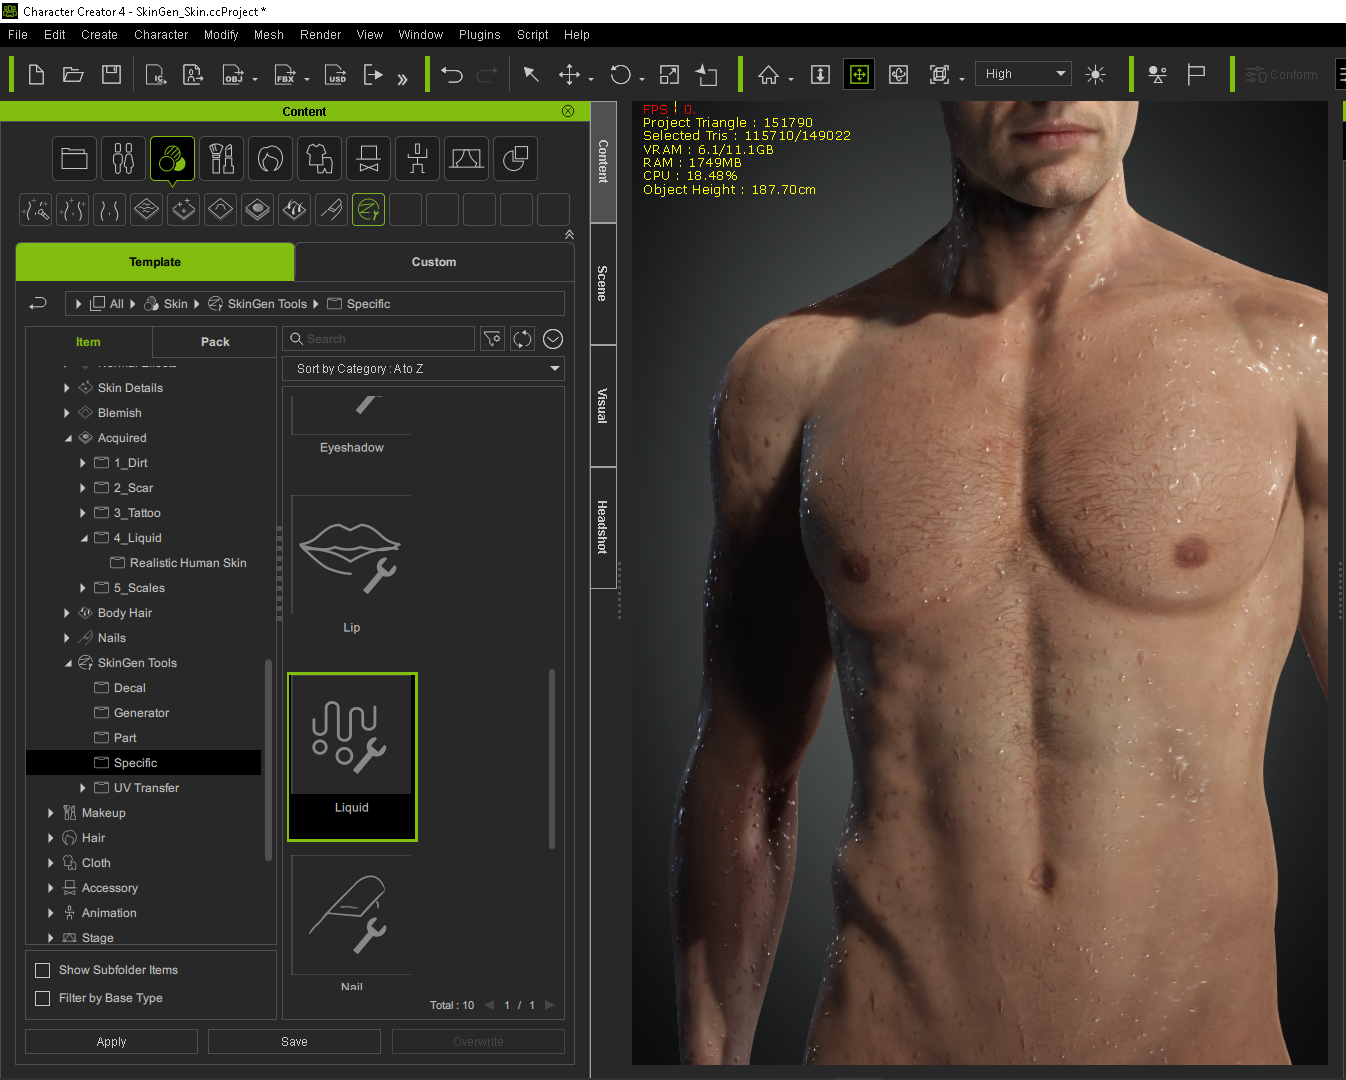Click Skin in breadcrumb path

176,304
